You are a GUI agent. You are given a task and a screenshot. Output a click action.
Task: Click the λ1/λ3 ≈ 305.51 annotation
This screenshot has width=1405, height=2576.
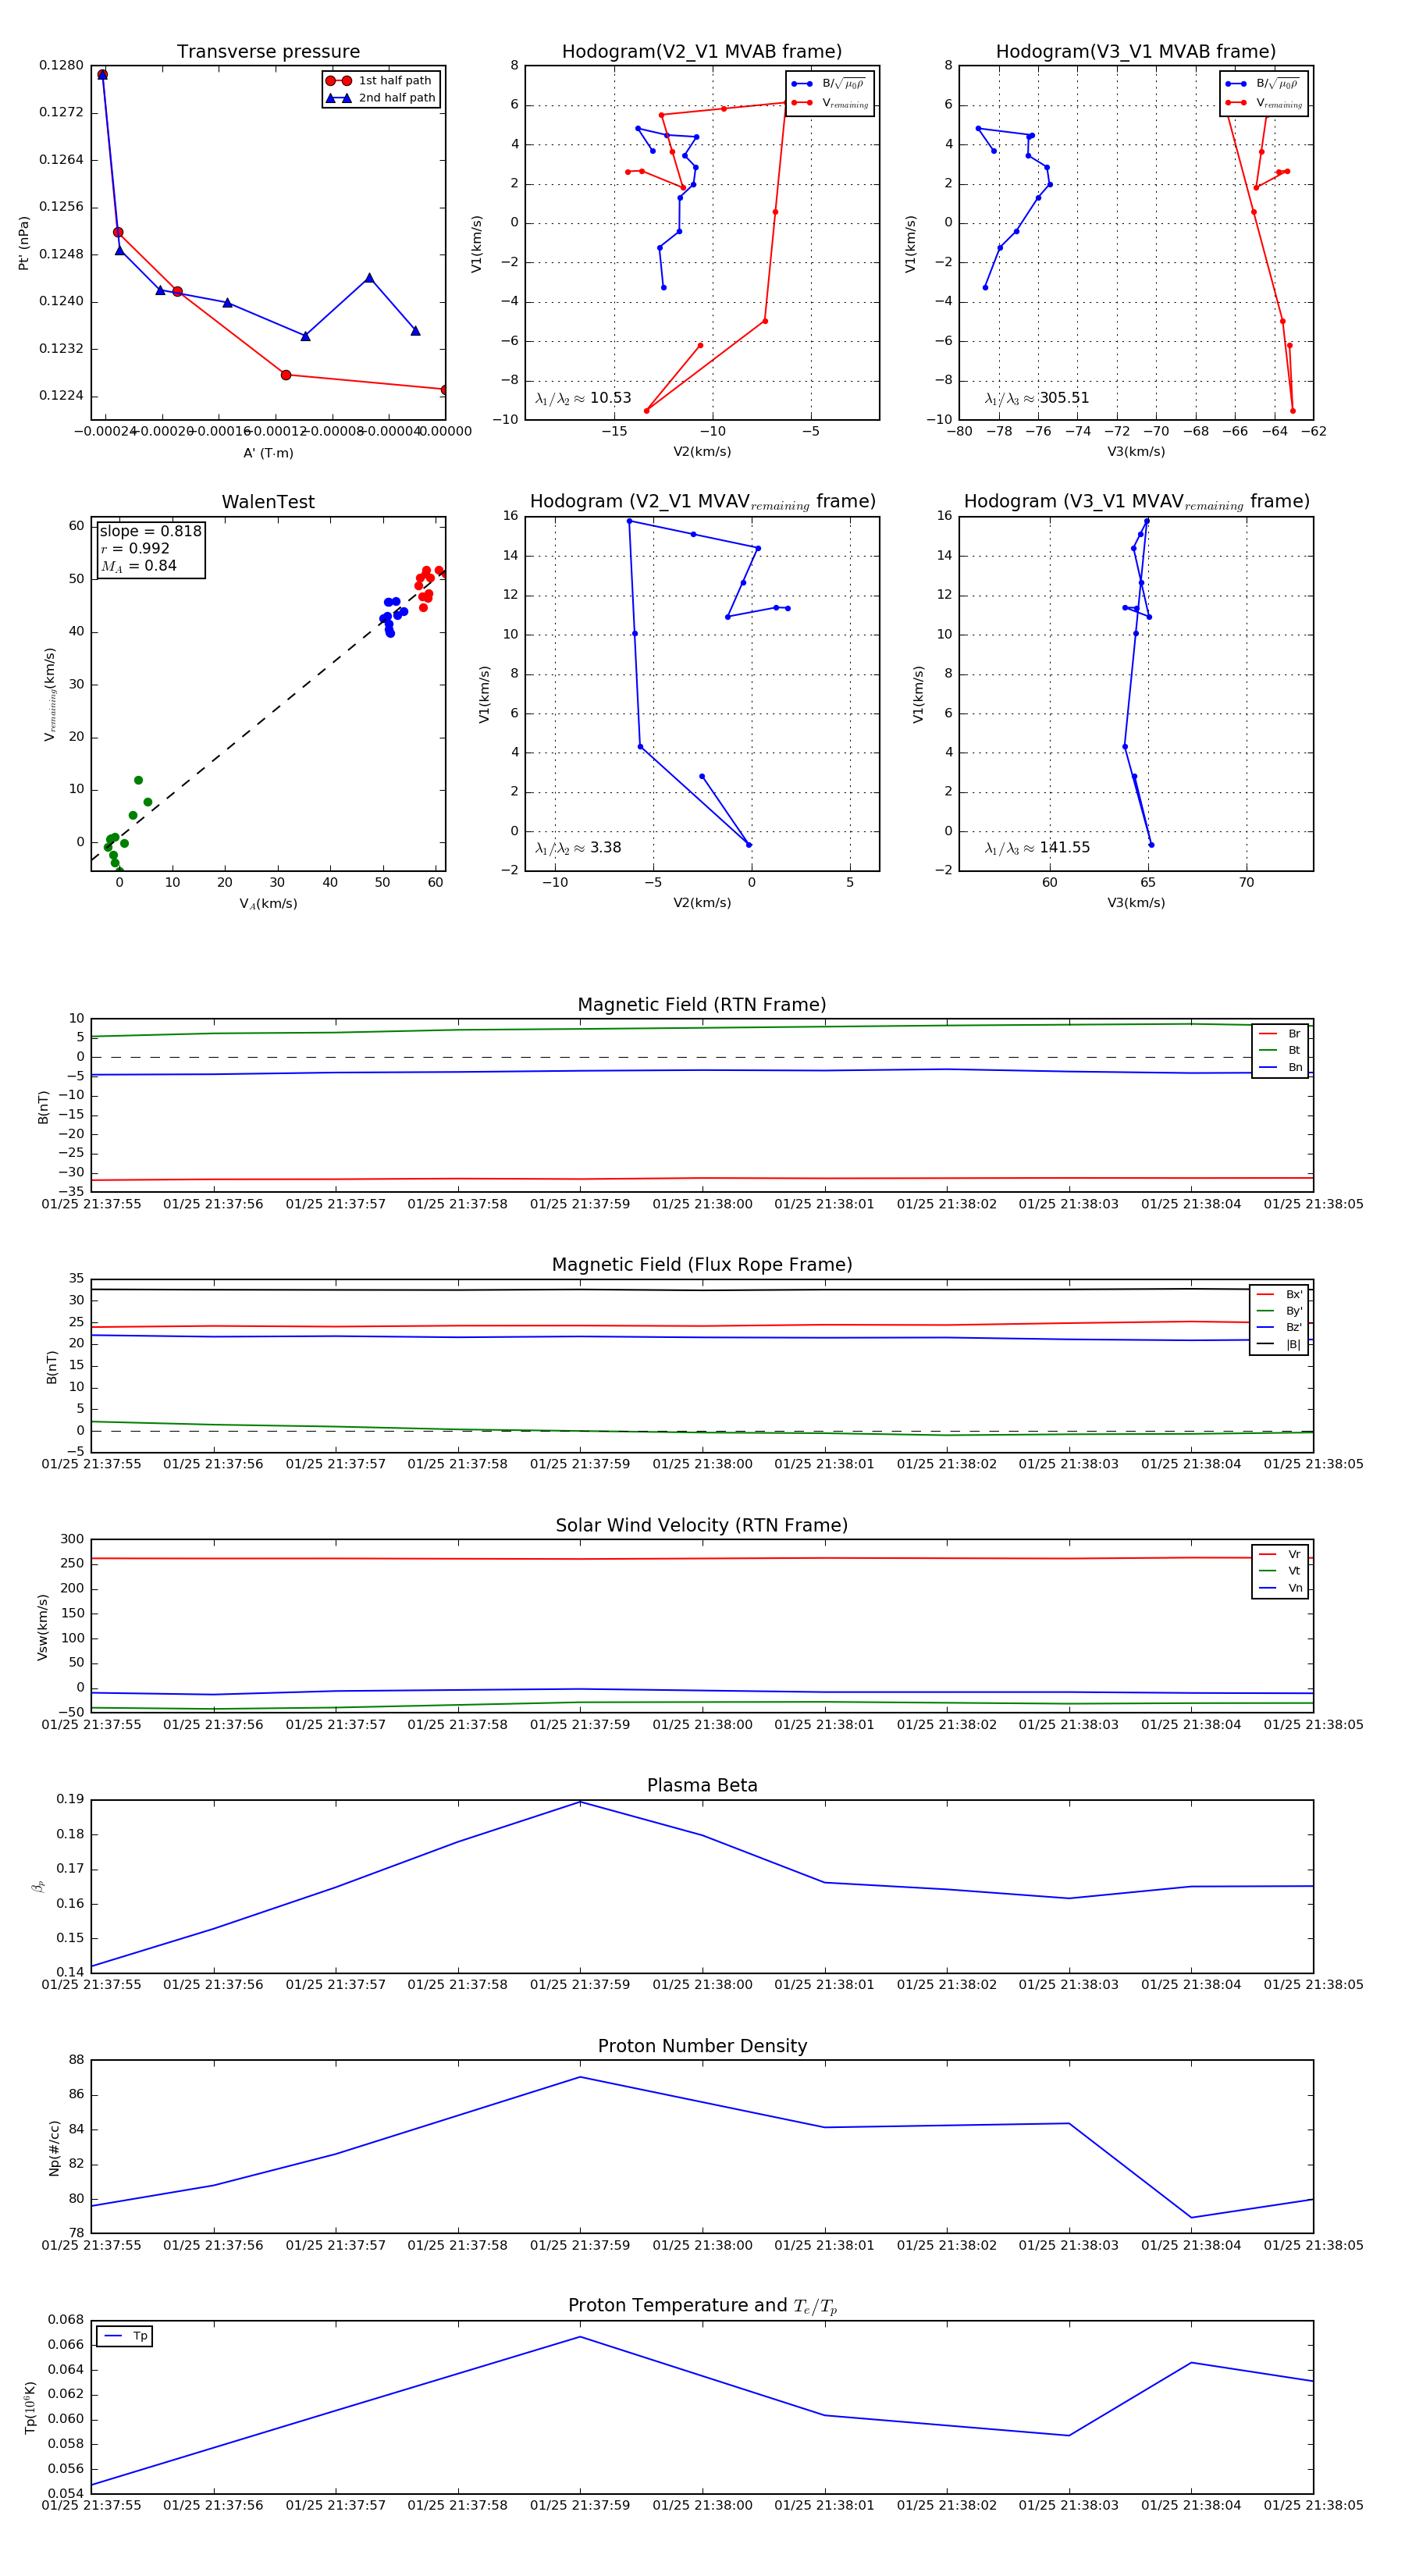1037,398
